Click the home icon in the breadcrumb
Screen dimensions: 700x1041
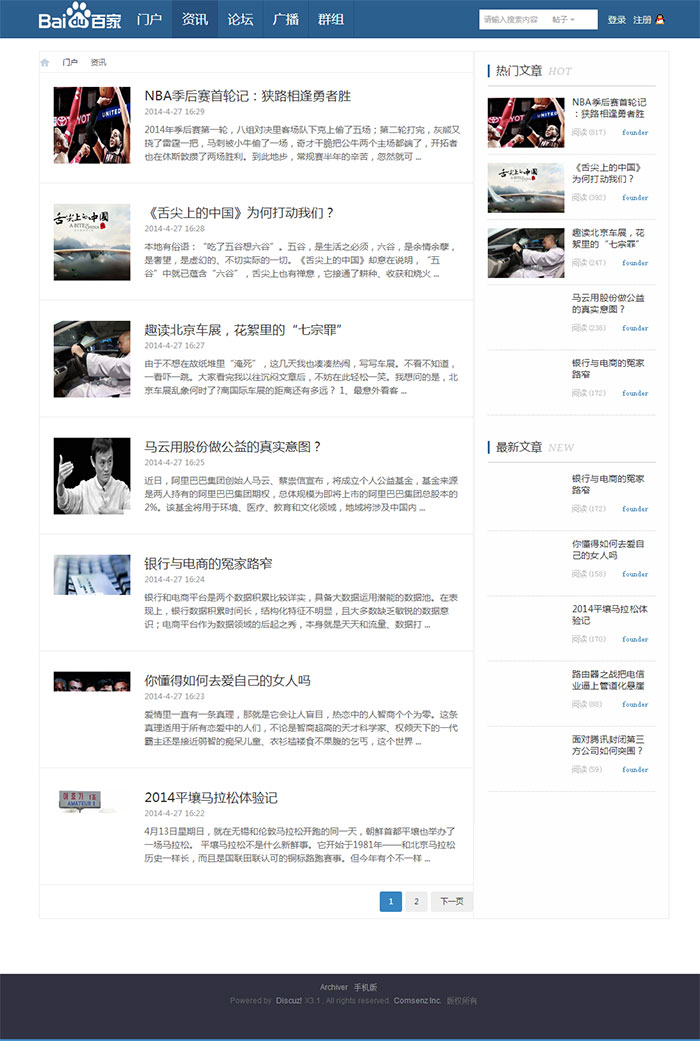45,62
